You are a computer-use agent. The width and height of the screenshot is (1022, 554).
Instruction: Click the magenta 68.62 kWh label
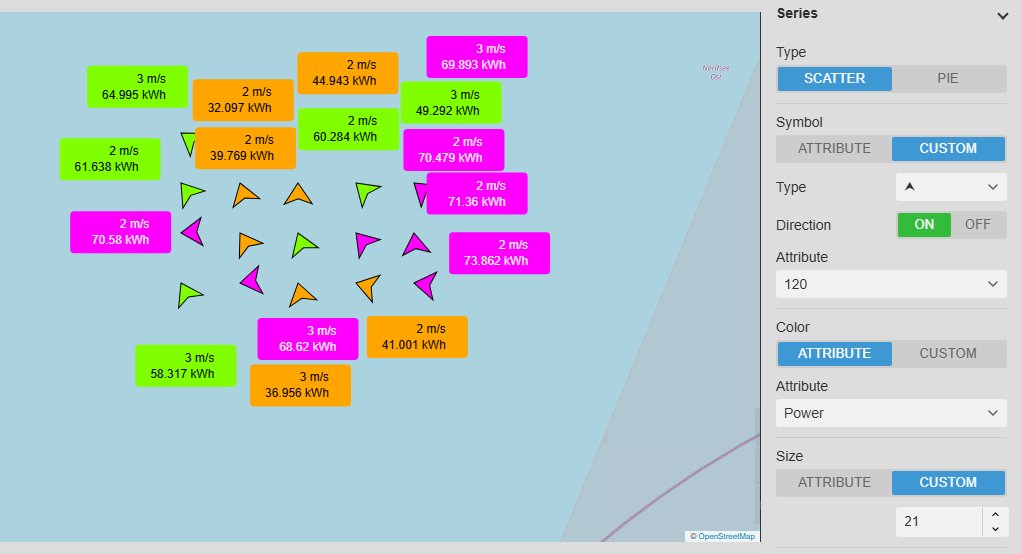[308, 339]
